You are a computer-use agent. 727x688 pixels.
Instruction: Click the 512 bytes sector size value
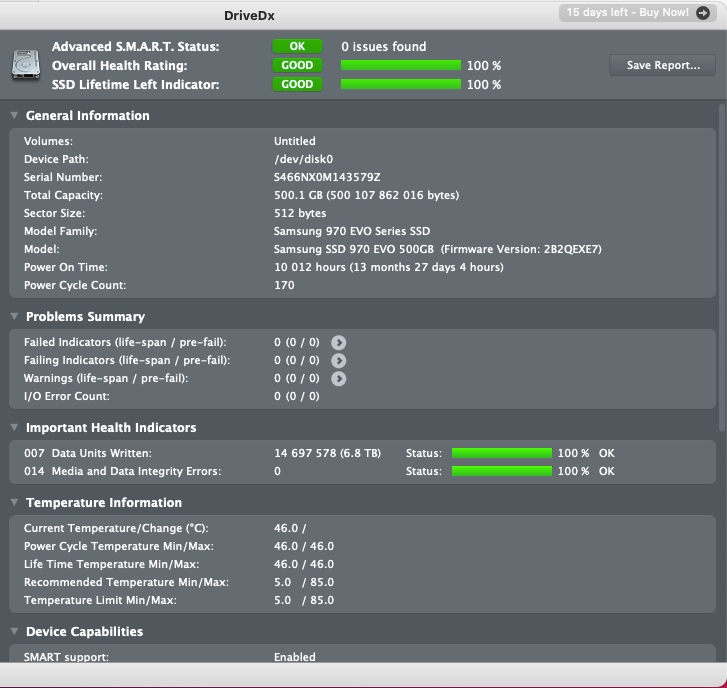pyautogui.click(x=300, y=213)
